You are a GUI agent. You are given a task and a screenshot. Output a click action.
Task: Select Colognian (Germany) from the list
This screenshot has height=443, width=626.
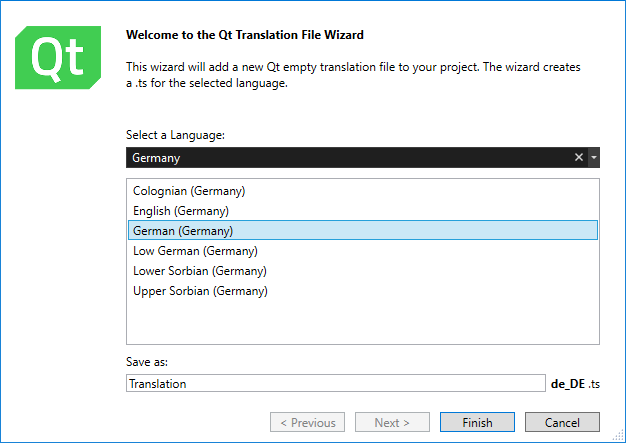click(189, 191)
